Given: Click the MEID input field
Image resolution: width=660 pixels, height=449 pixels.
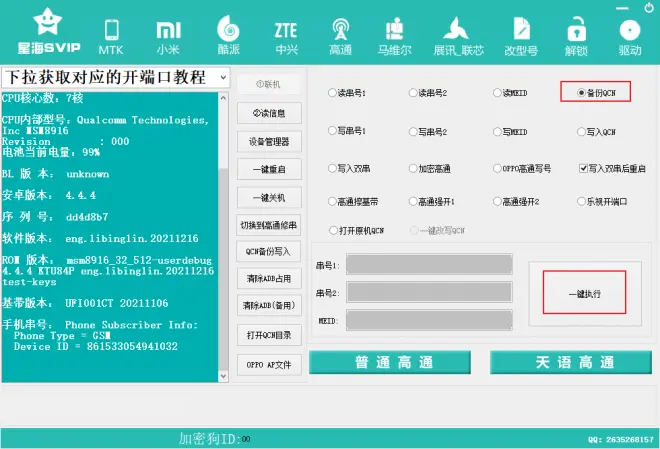Looking at the screenshot, I should [x=429, y=320].
